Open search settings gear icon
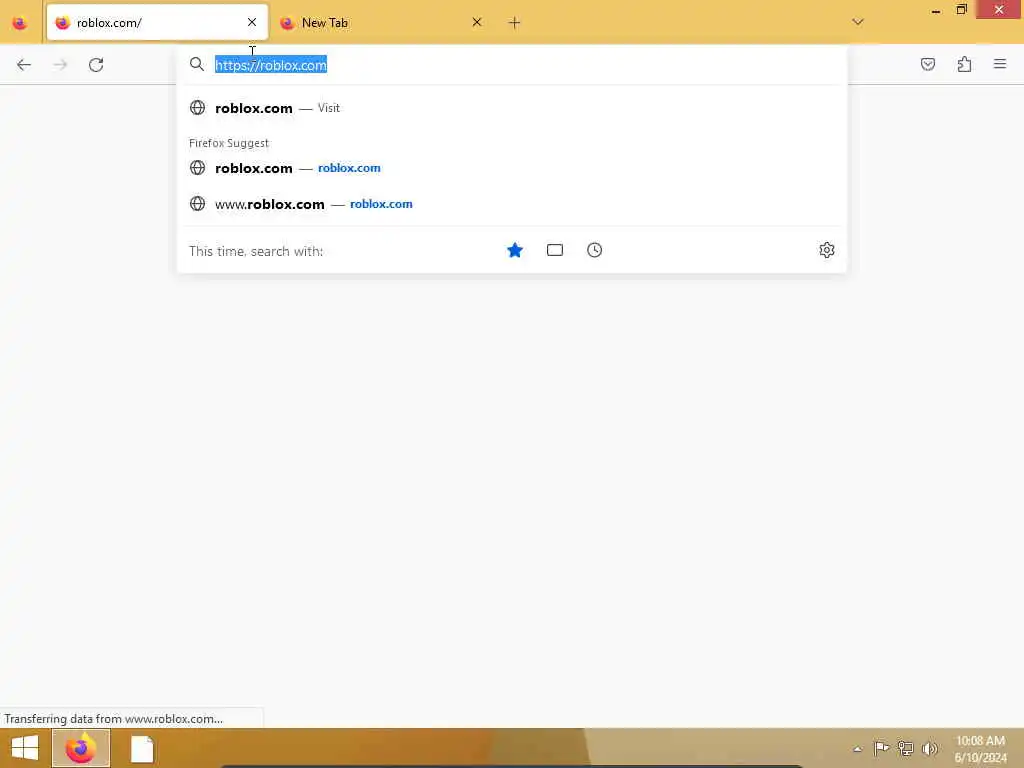Screen dimensions: 1024x768 [827, 250]
